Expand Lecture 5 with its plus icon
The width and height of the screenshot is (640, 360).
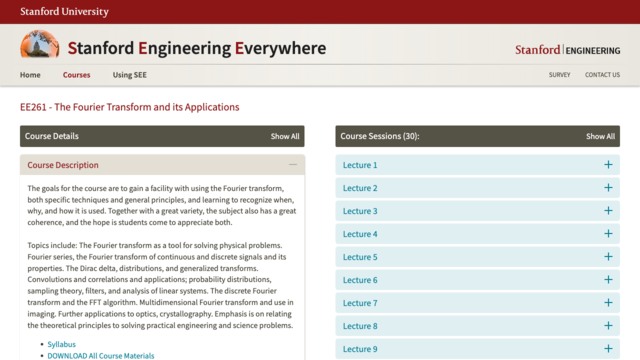(608, 257)
